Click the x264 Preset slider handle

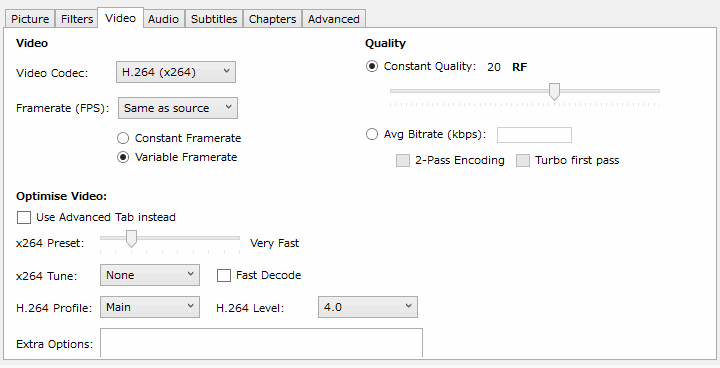[x=131, y=239]
